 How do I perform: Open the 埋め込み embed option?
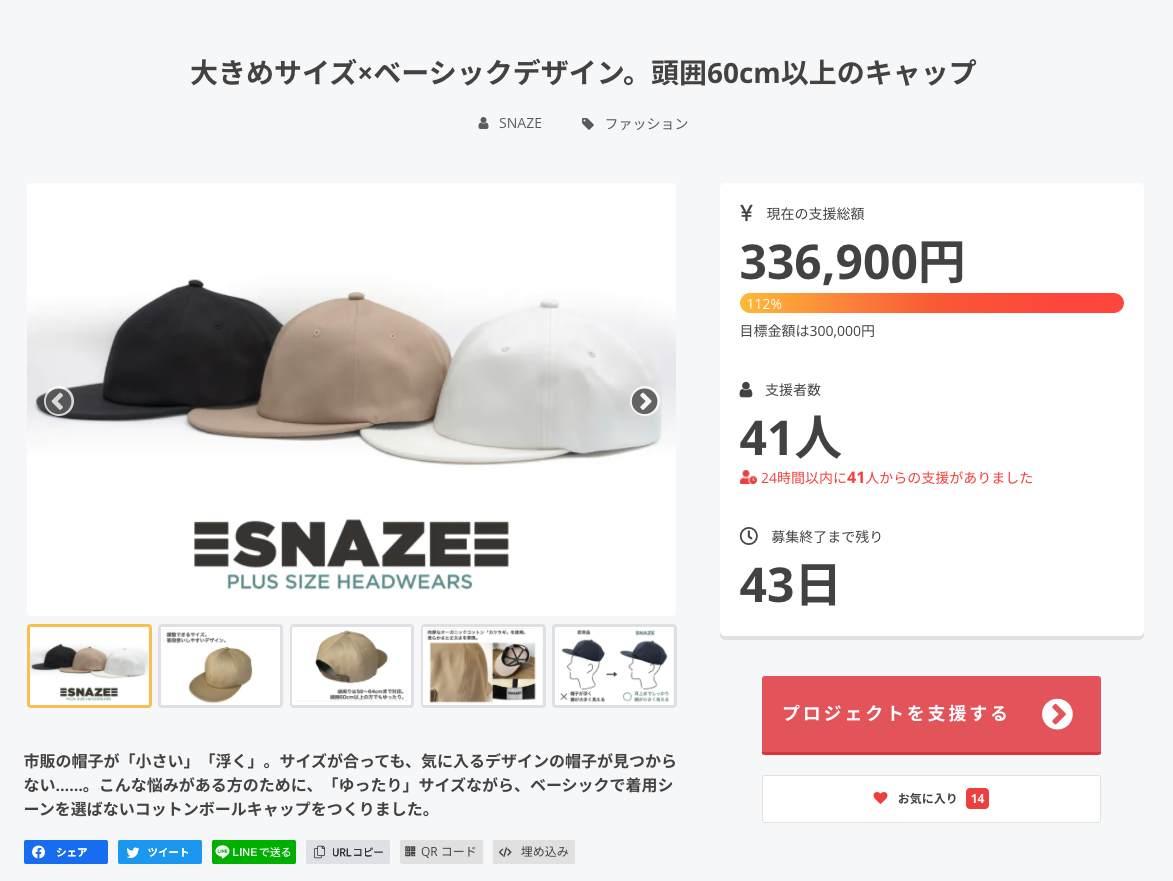(x=533, y=852)
